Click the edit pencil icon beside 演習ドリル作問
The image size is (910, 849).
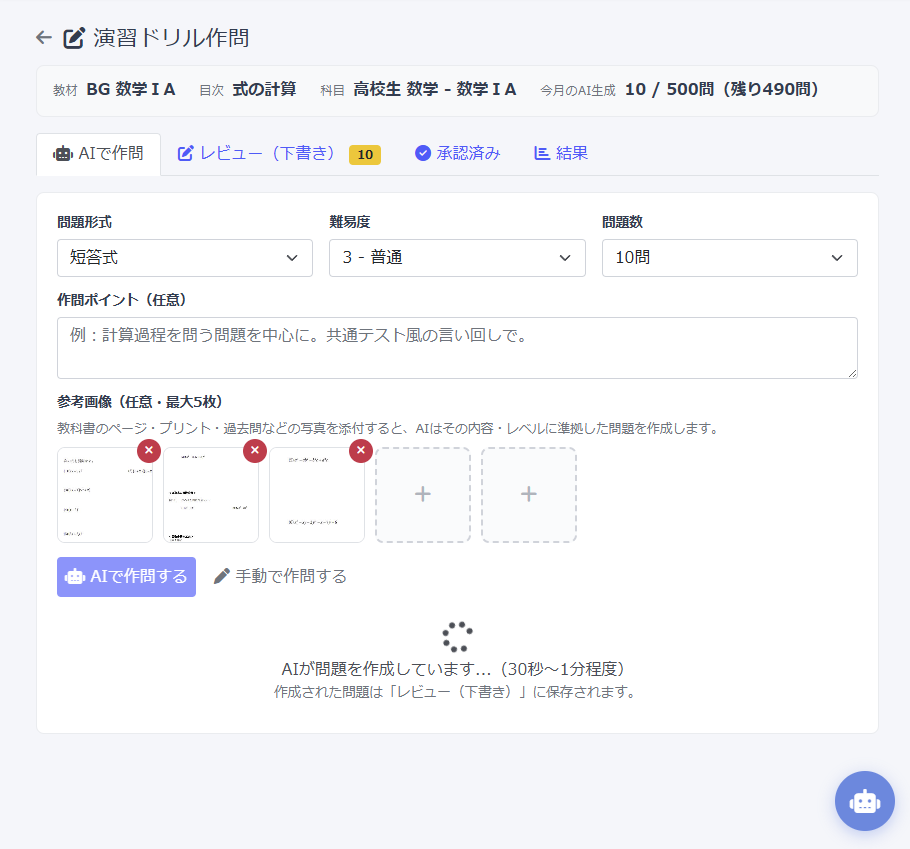click(x=74, y=38)
